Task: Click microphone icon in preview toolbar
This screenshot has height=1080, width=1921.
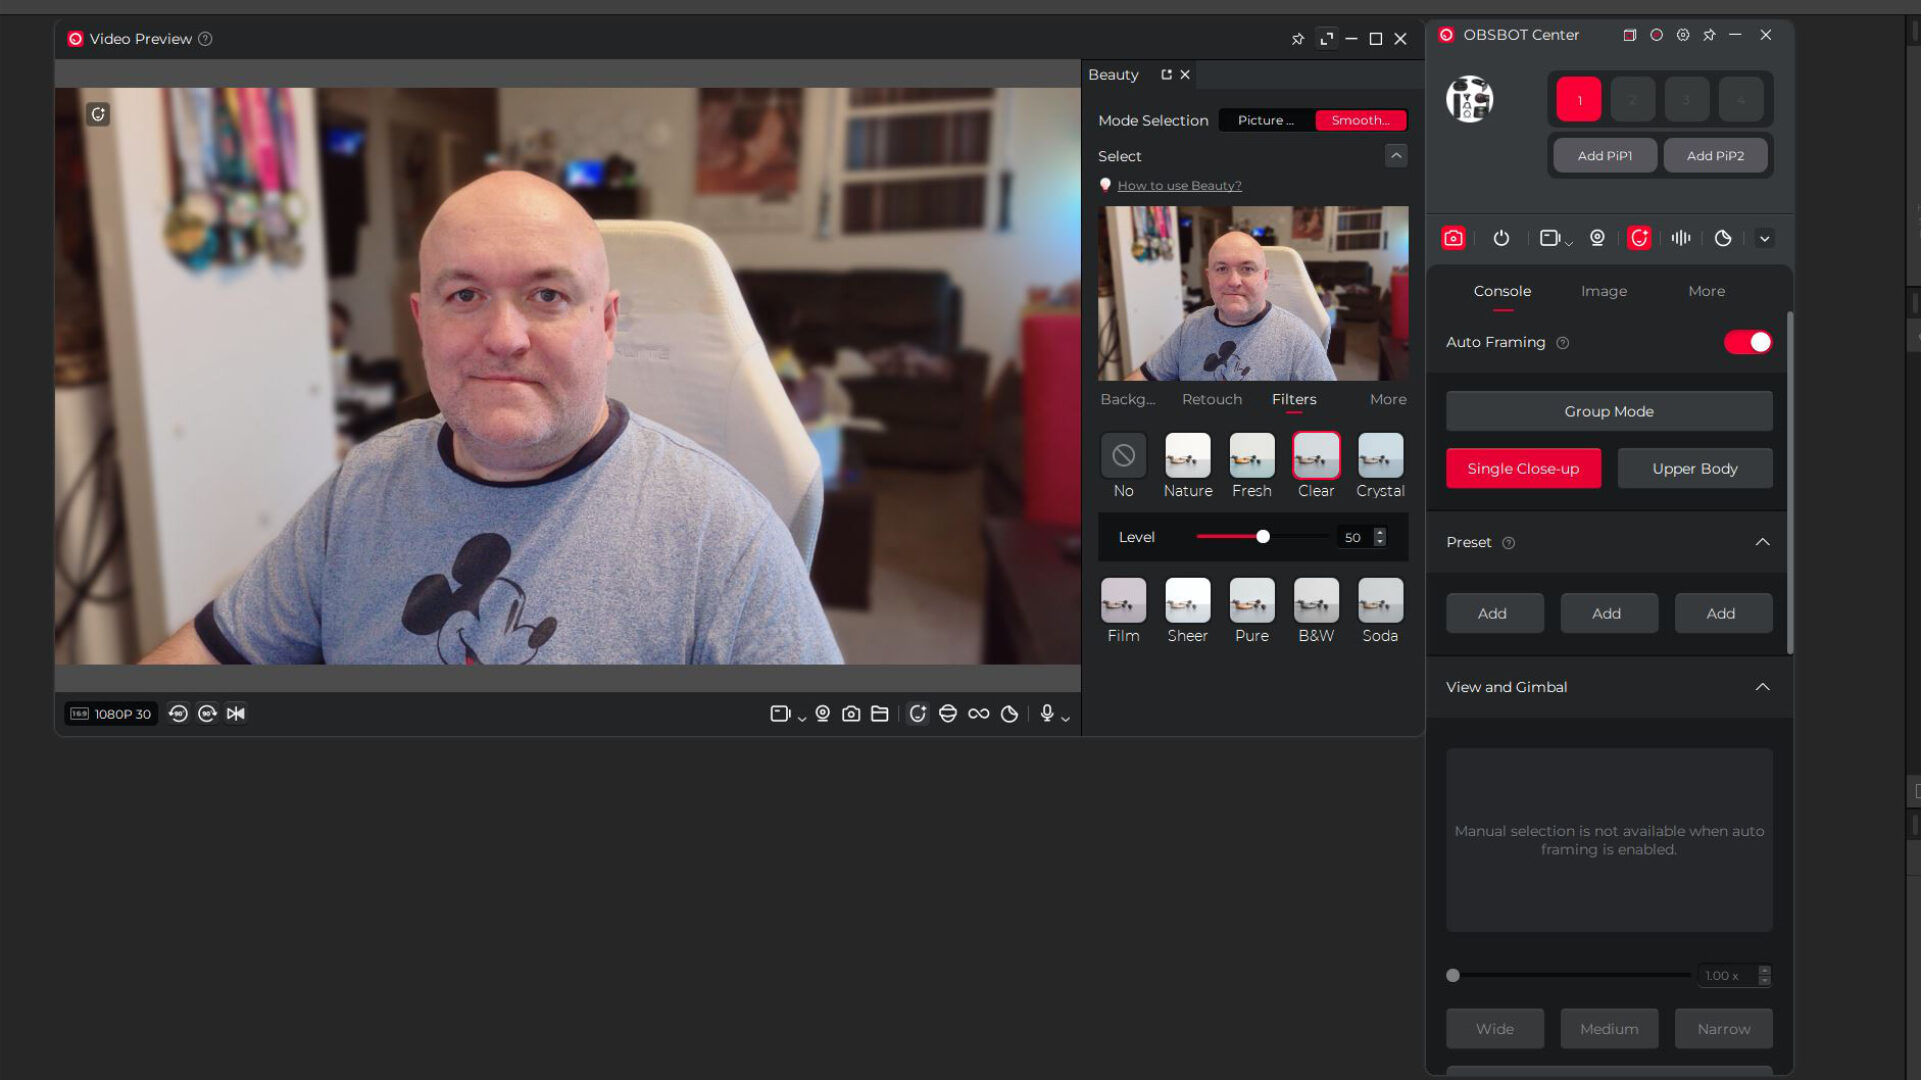Action: pyautogui.click(x=1047, y=713)
